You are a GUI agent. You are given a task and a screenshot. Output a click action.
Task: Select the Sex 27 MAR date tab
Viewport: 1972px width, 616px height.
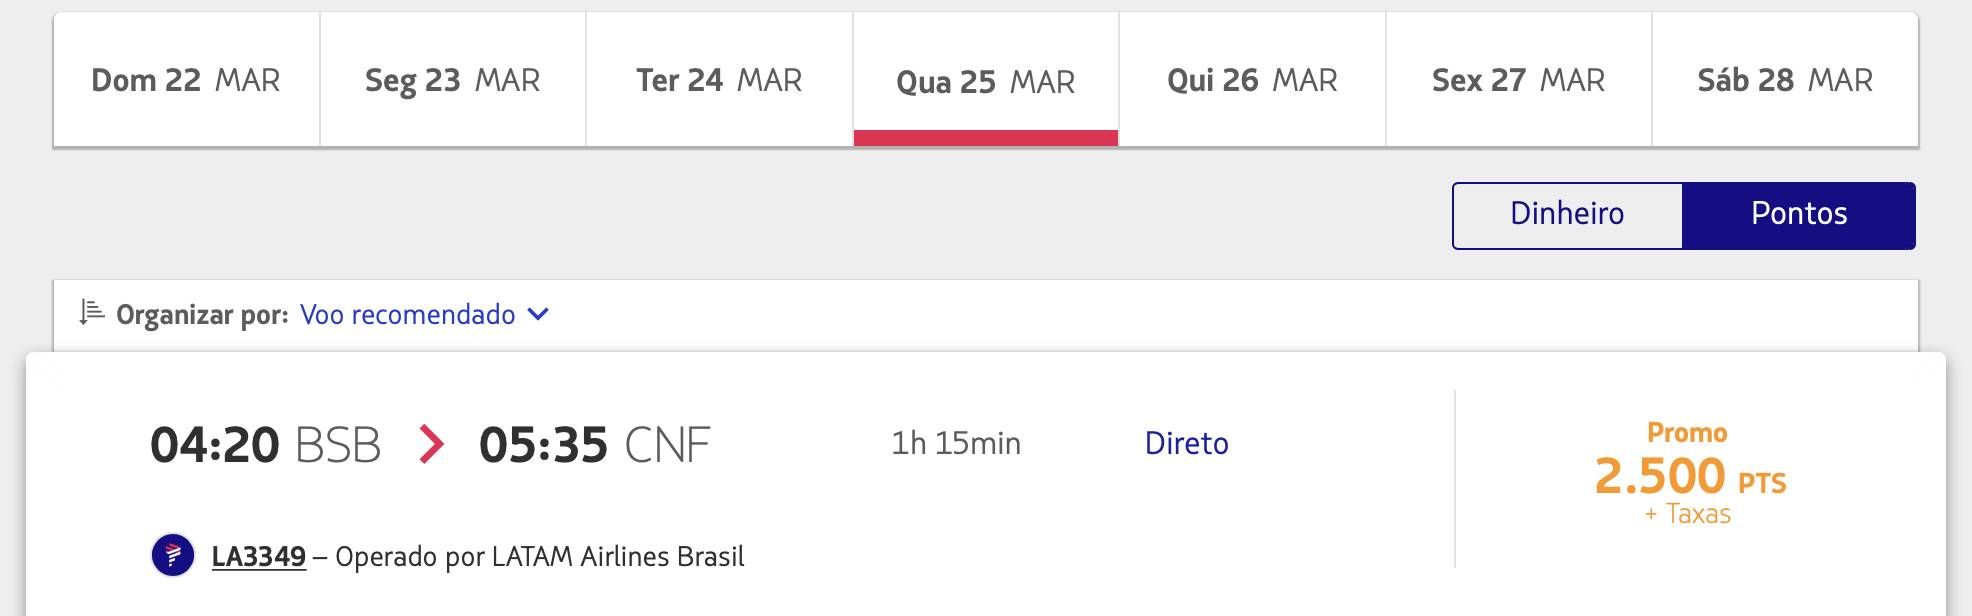[1519, 80]
